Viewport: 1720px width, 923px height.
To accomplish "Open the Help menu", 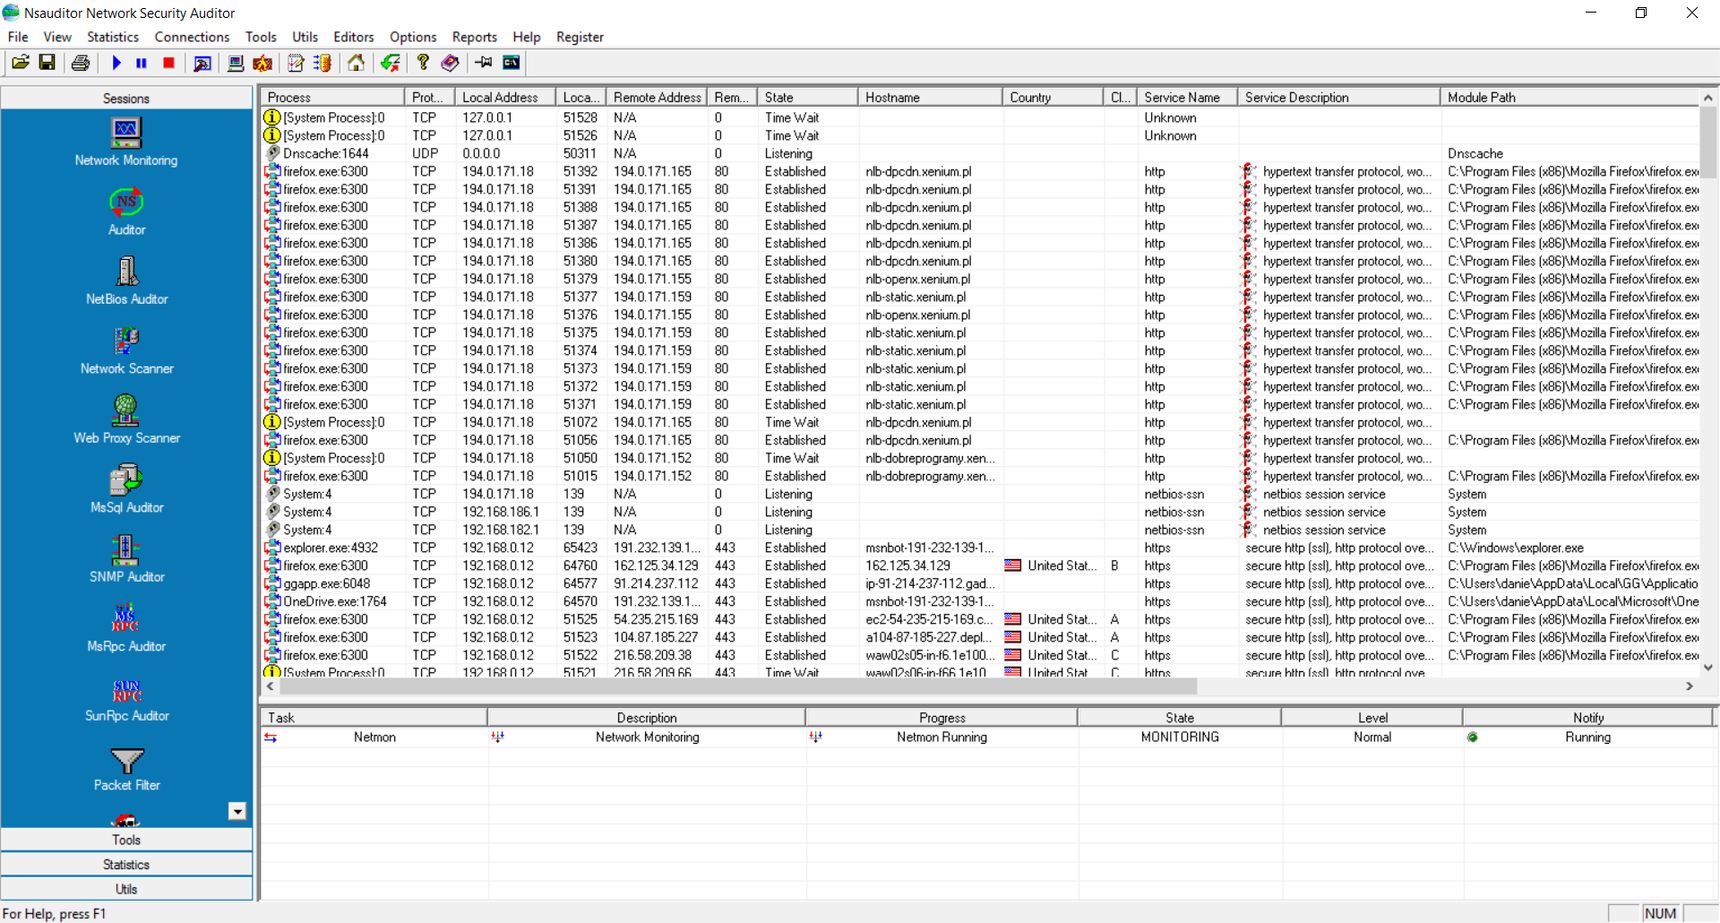I will coord(527,37).
